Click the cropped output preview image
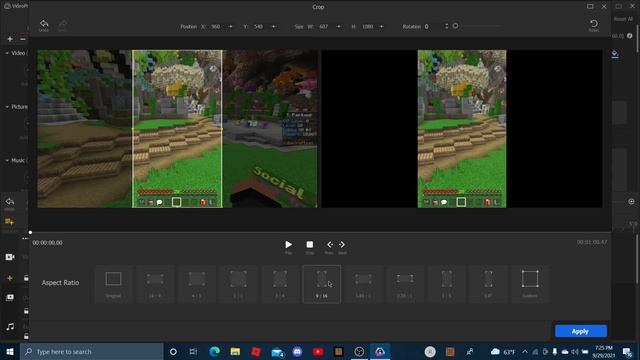 462,129
